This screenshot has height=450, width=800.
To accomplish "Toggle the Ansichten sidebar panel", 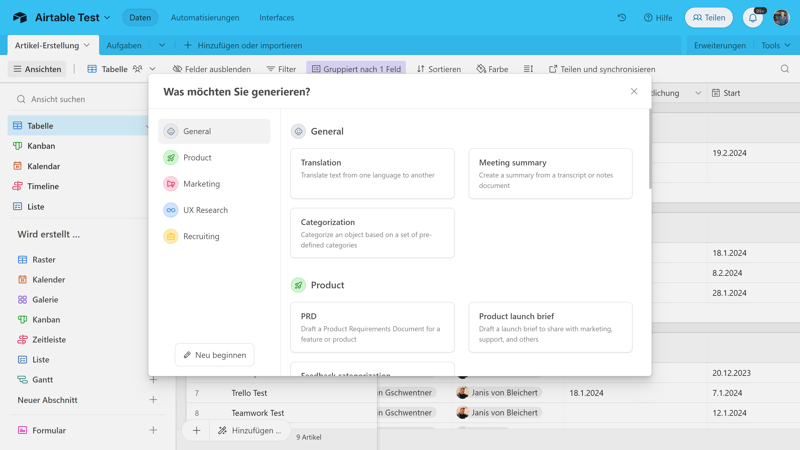I will 37,69.
